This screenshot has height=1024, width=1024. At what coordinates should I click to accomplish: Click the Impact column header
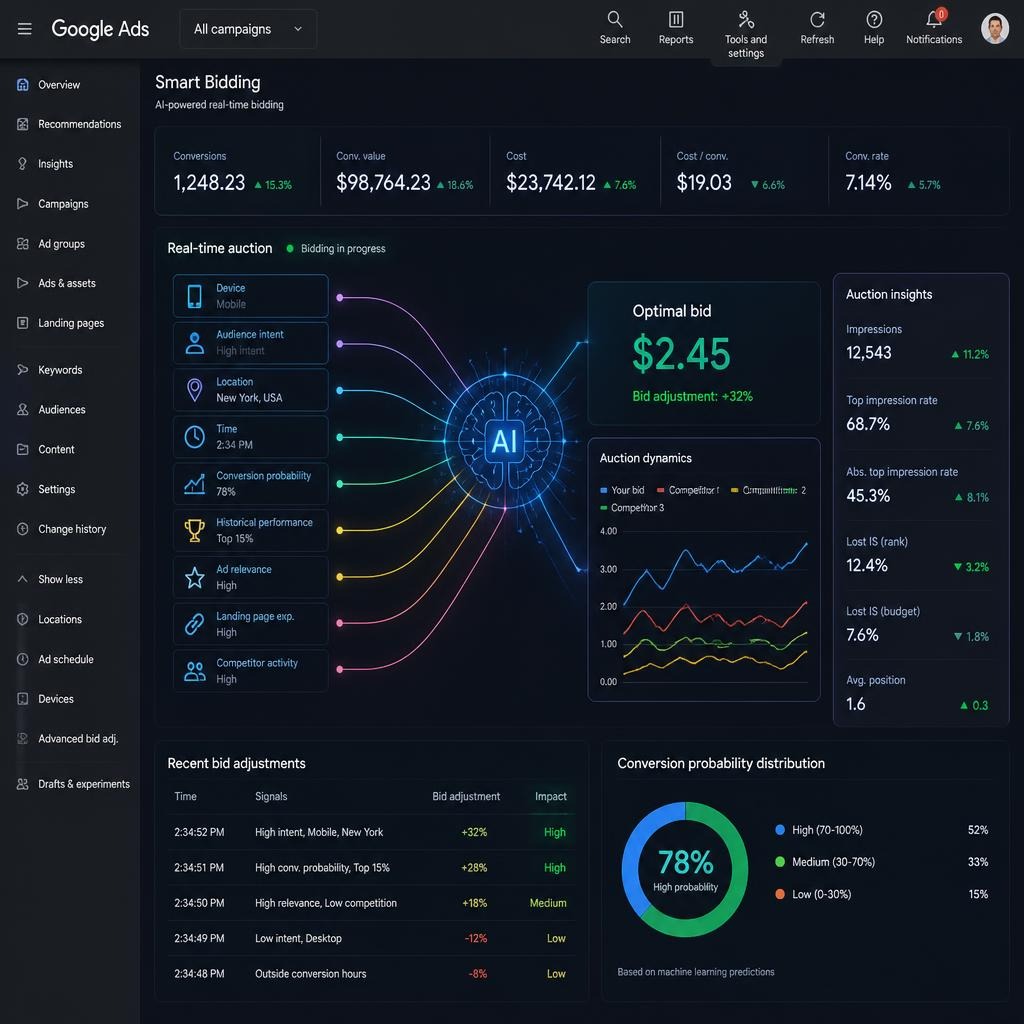[551, 797]
